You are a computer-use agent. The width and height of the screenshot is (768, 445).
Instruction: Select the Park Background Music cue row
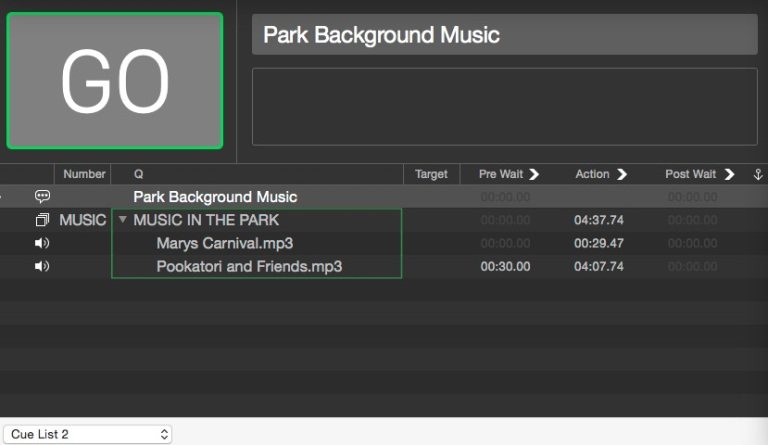coord(215,197)
